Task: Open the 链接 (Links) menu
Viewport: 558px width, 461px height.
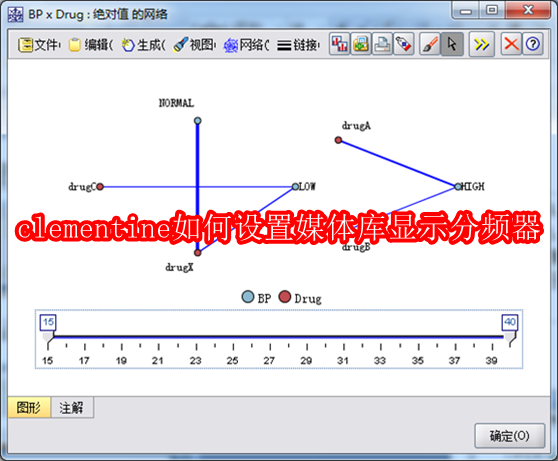Action: tap(298, 45)
